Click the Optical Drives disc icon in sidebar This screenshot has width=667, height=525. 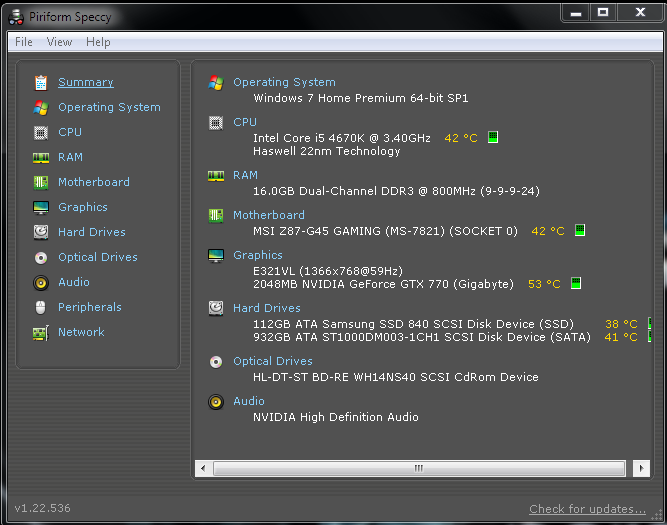41,258
